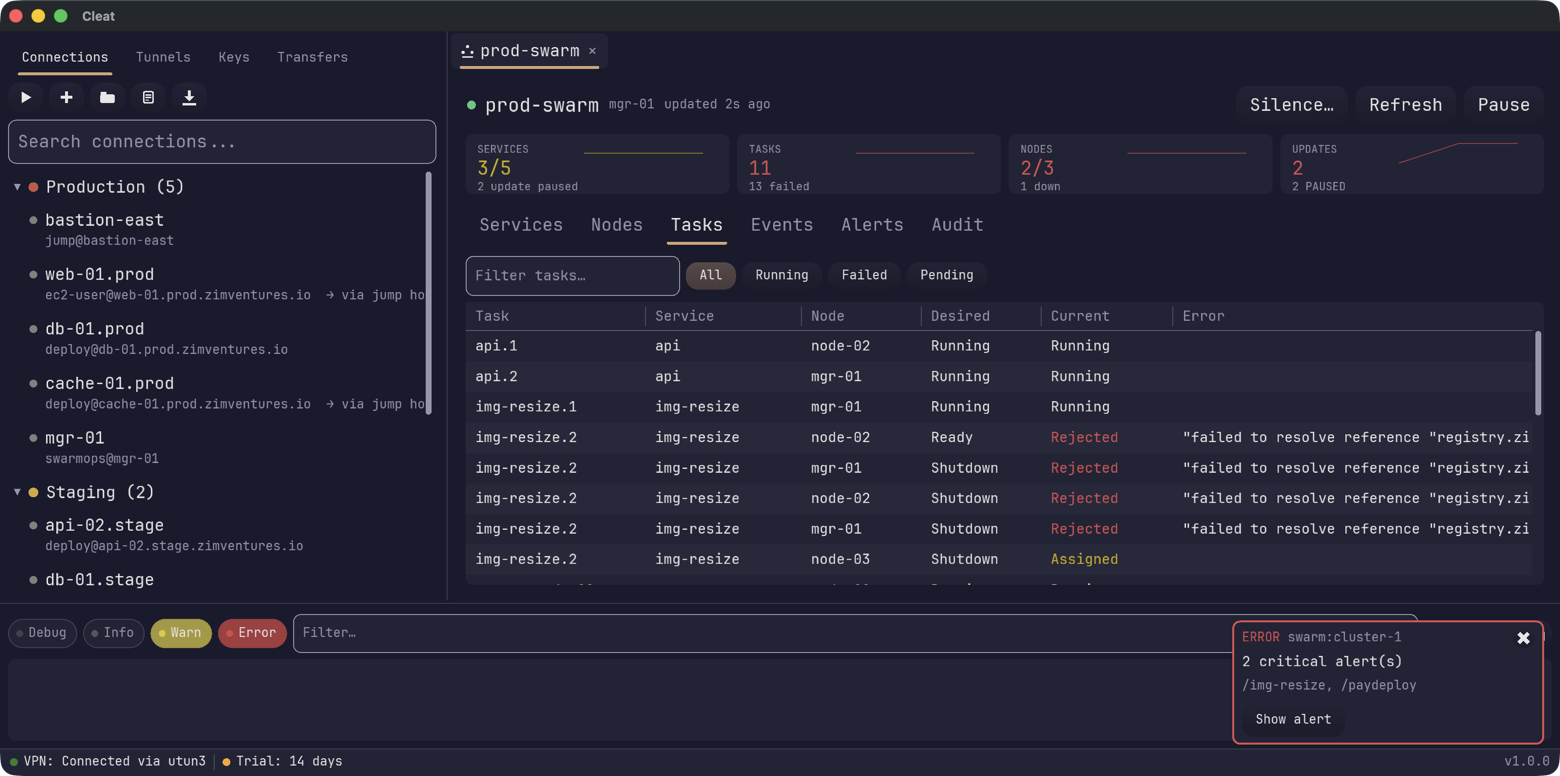1560x776 pixels.
Task: Switch to the Services tab
Action: click(521, 225)
